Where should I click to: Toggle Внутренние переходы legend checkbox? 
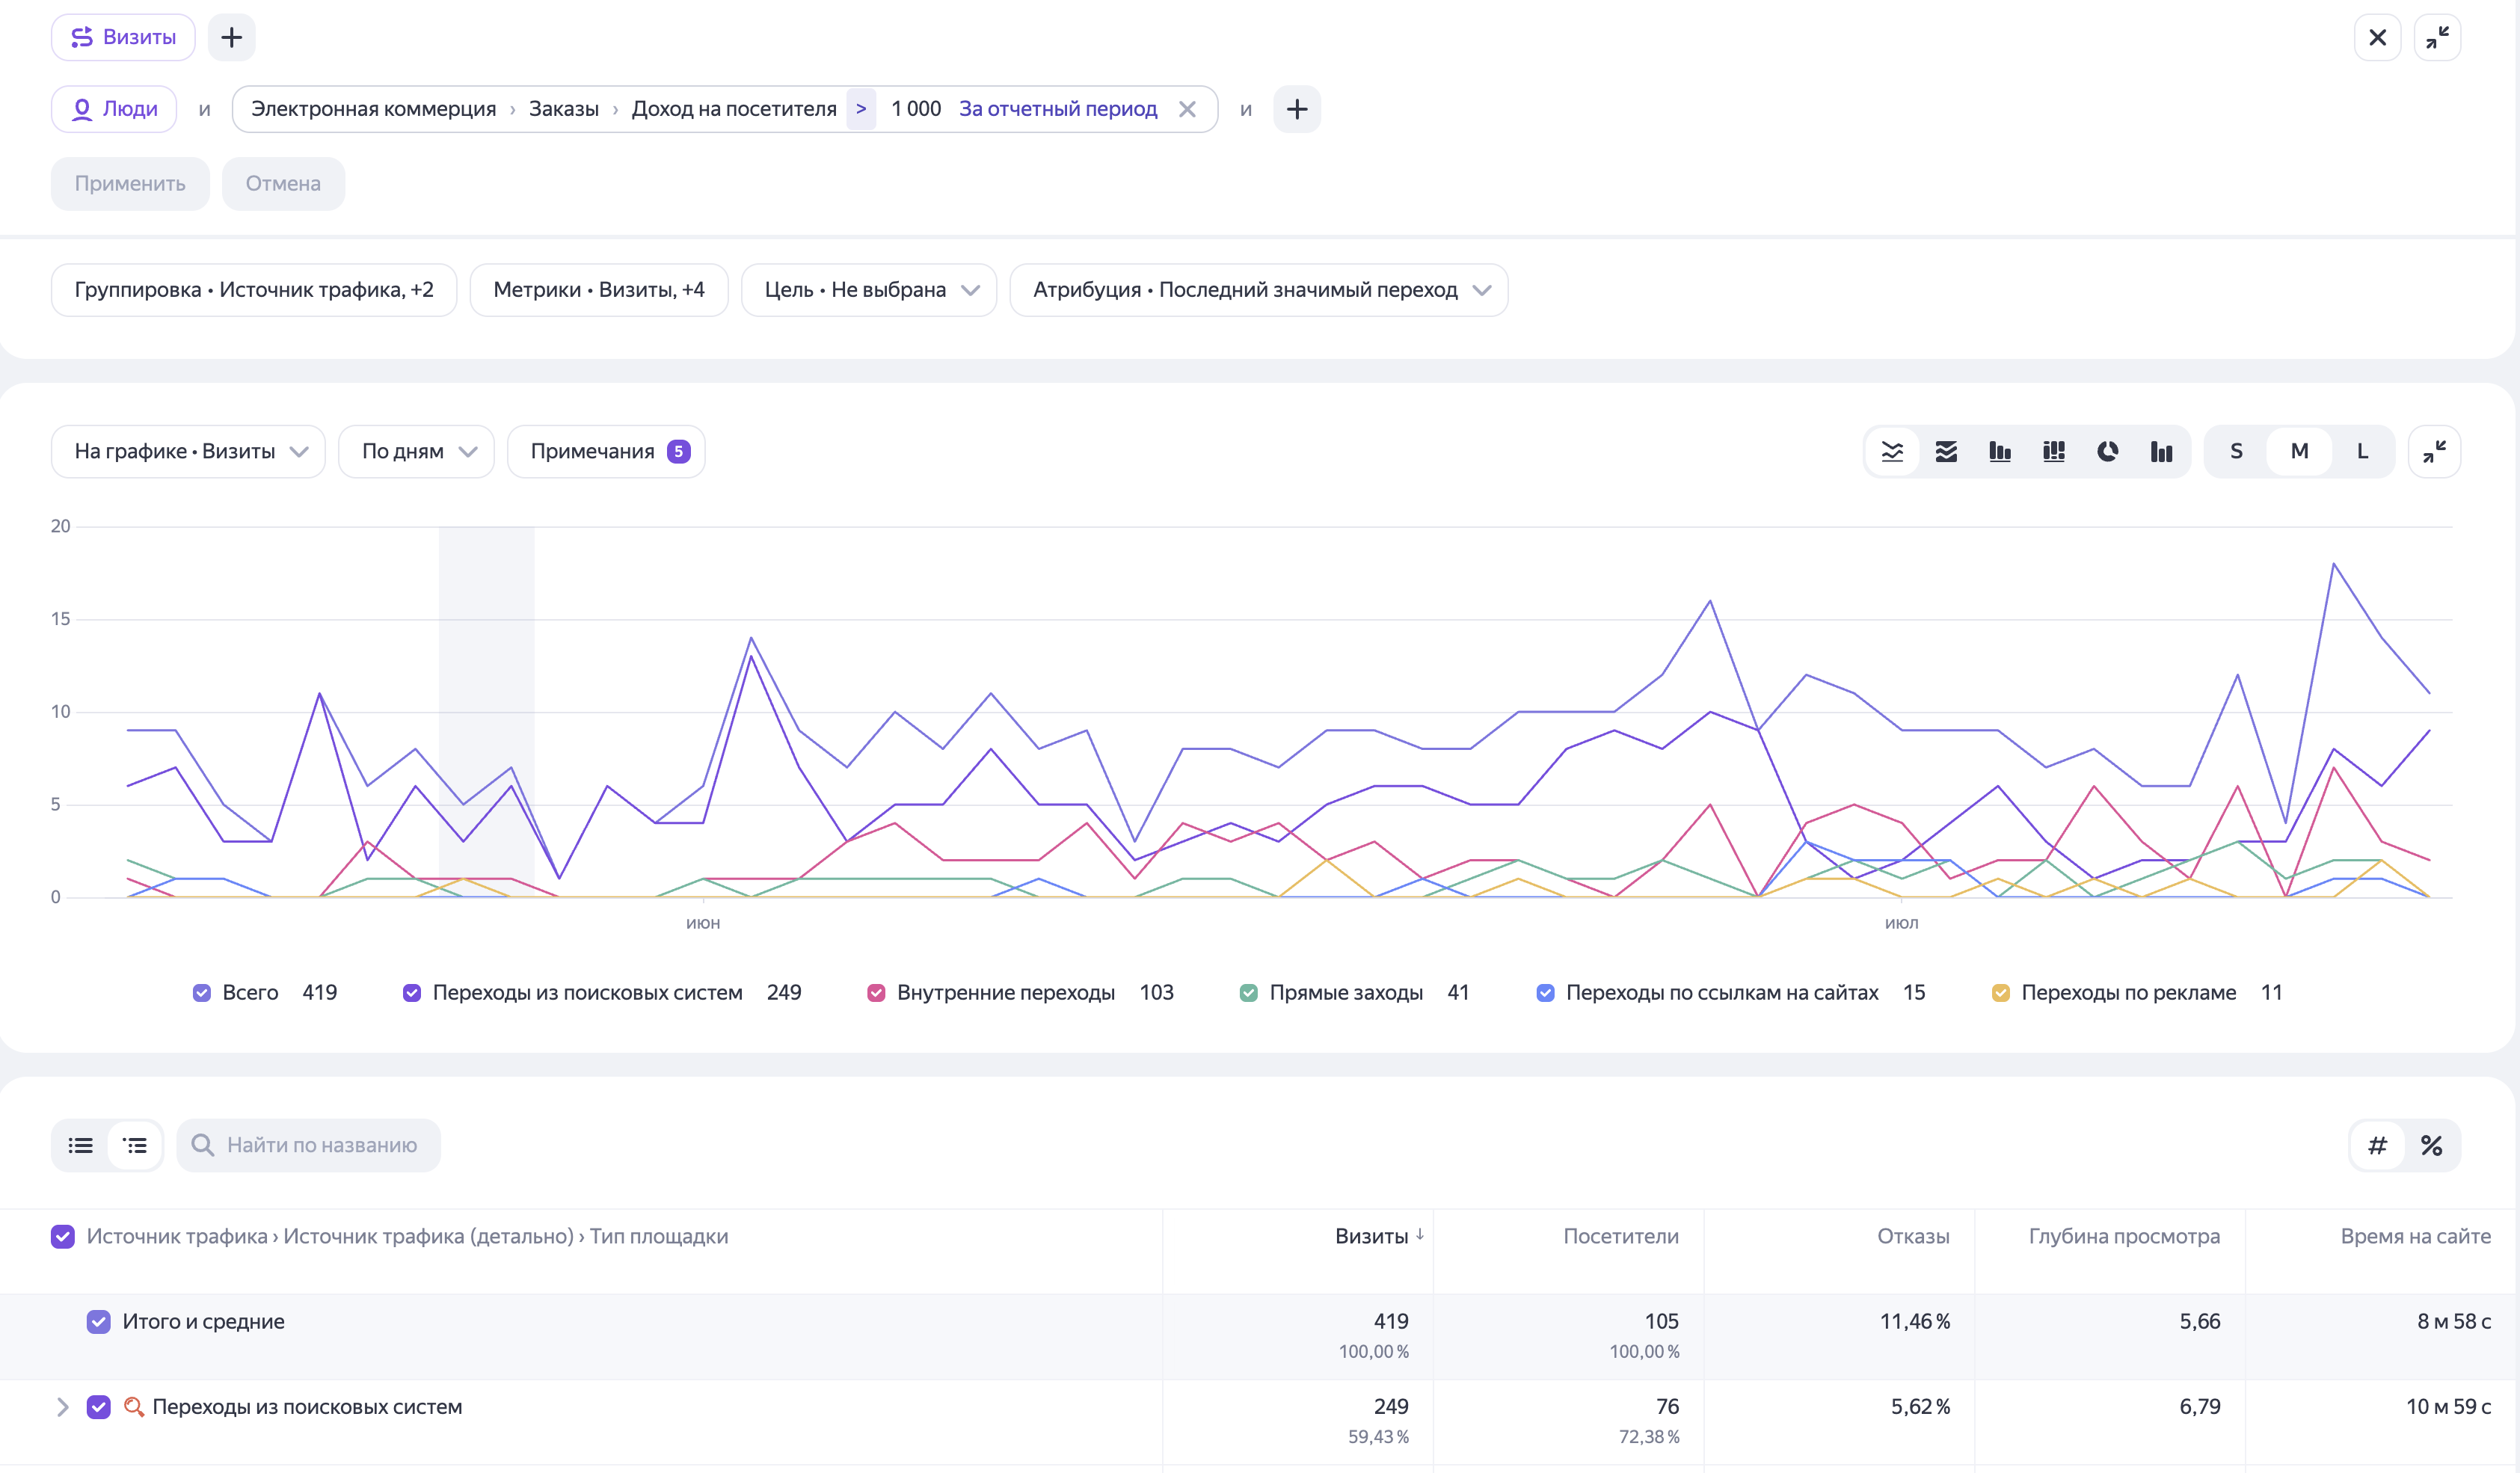click(876, 992)
